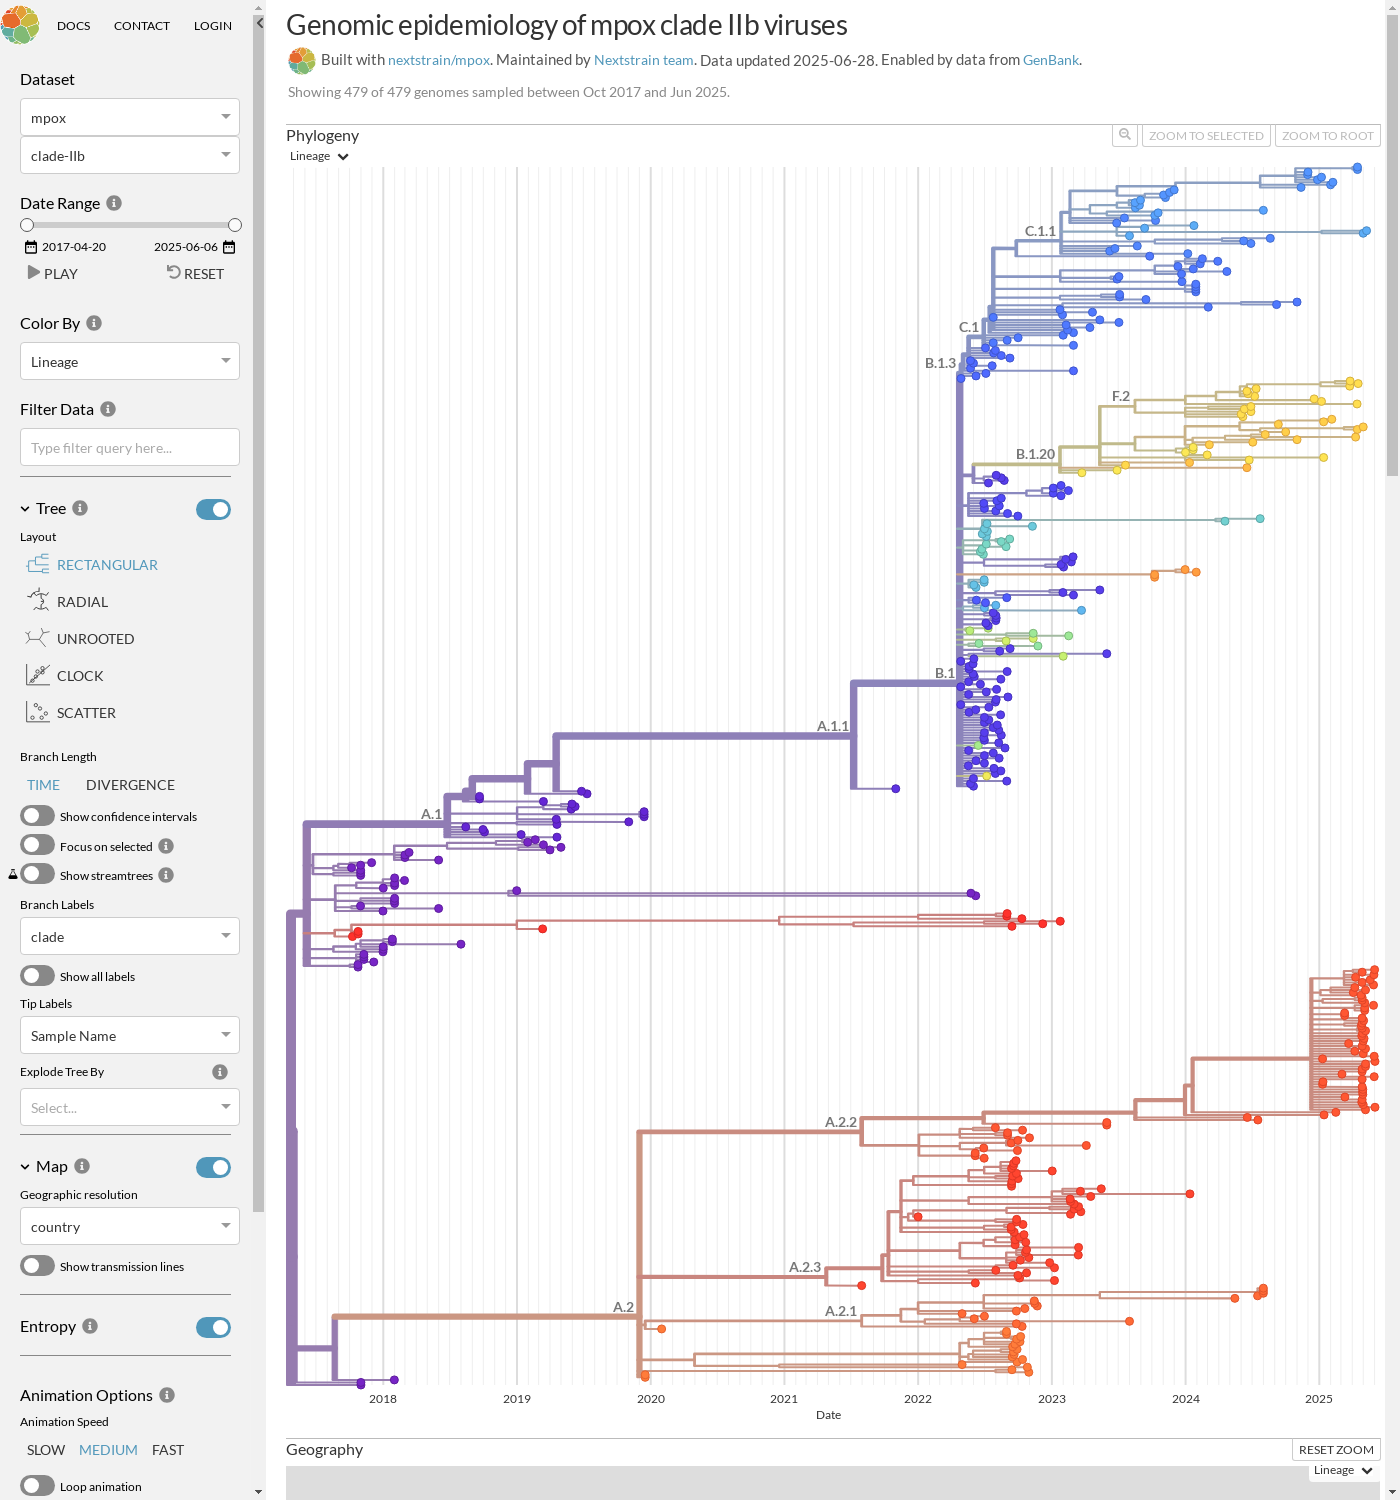
Task: Open the nextstrain/mpox link
Action: tap(438, 60)
